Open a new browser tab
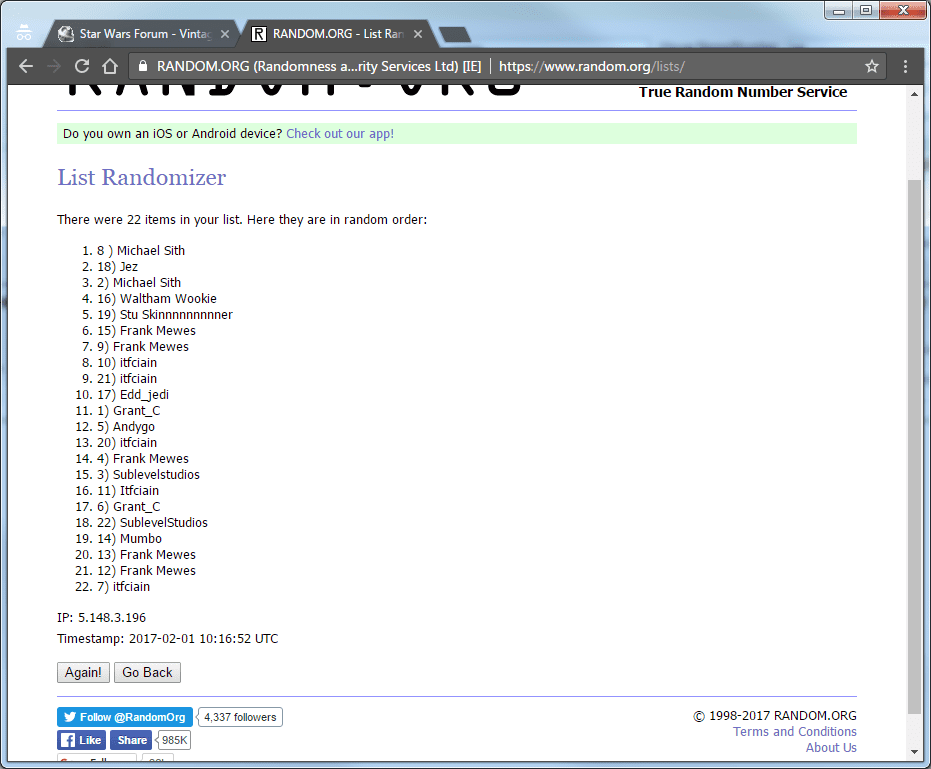The height and width of the screenshot is (769, 931). pyautogui.click(x=455, y=34)
